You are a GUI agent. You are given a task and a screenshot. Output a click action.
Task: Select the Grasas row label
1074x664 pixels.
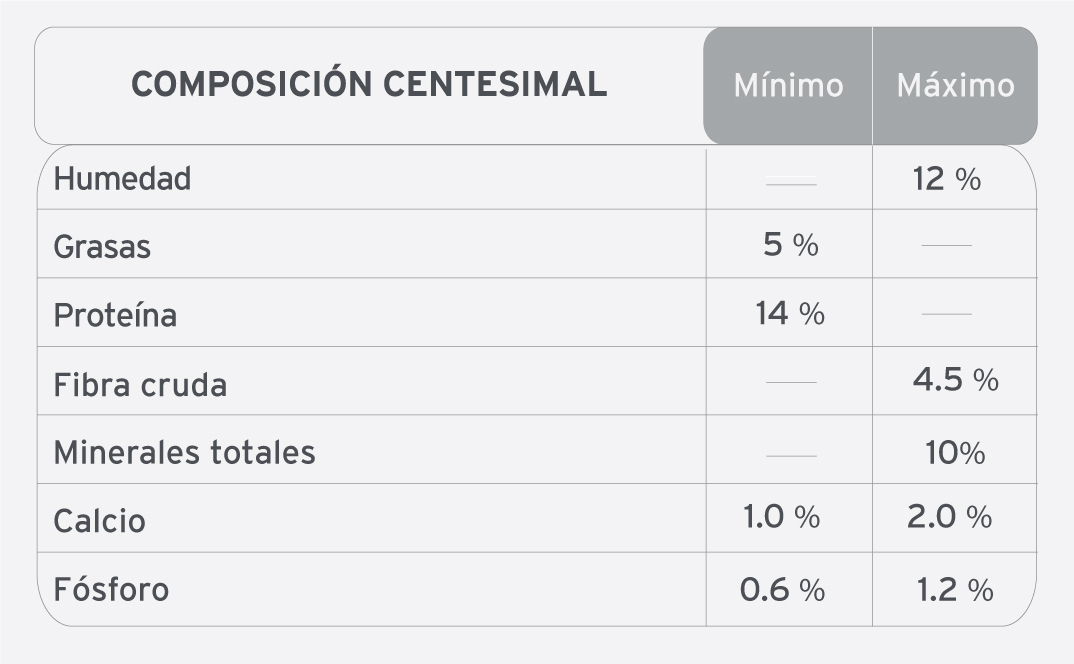coord(102,246)
